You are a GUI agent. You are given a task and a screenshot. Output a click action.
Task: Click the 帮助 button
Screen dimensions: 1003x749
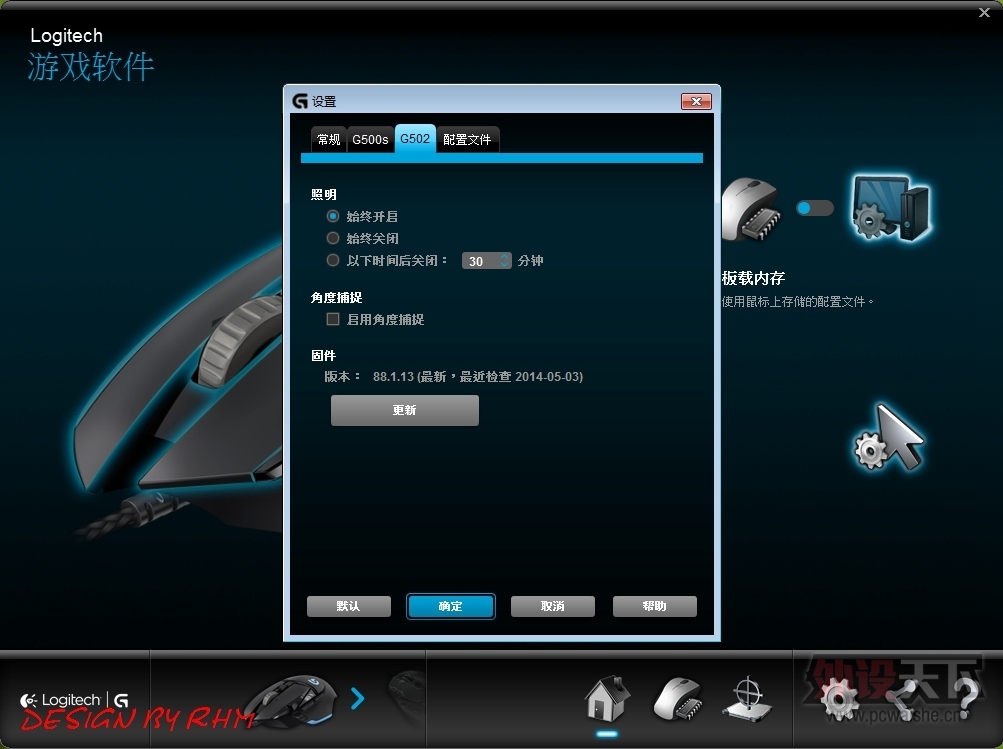654,606
